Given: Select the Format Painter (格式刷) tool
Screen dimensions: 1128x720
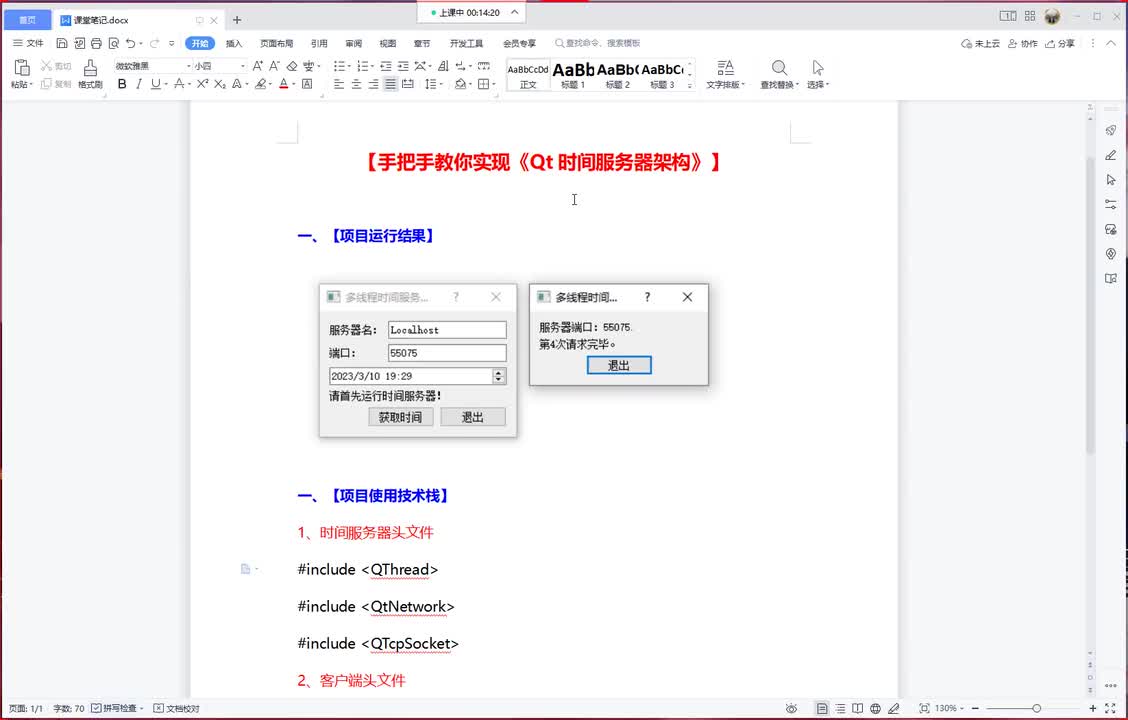Looking at the screenshot, I should click(x=90, y=74).
